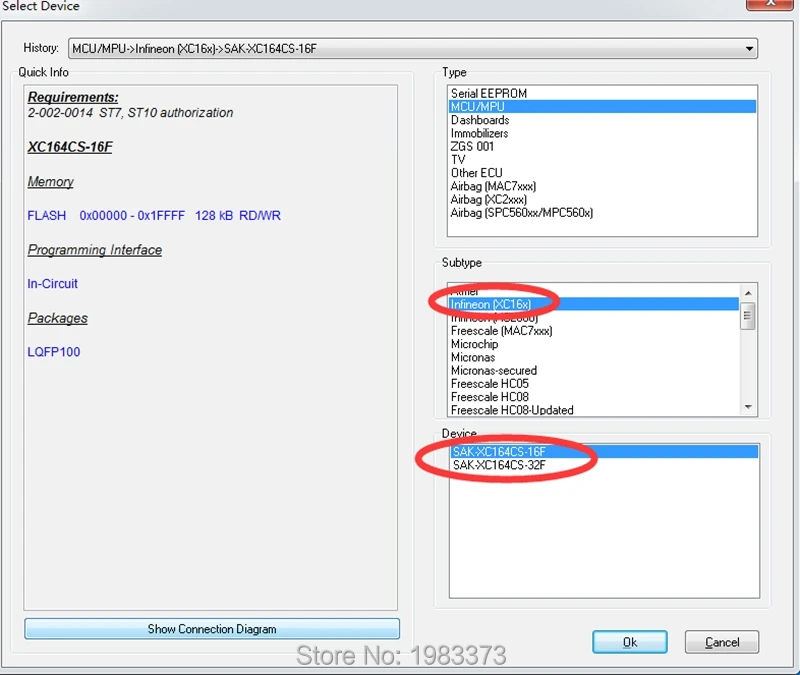Select Freescale HC05 subtype

[594, 384]
